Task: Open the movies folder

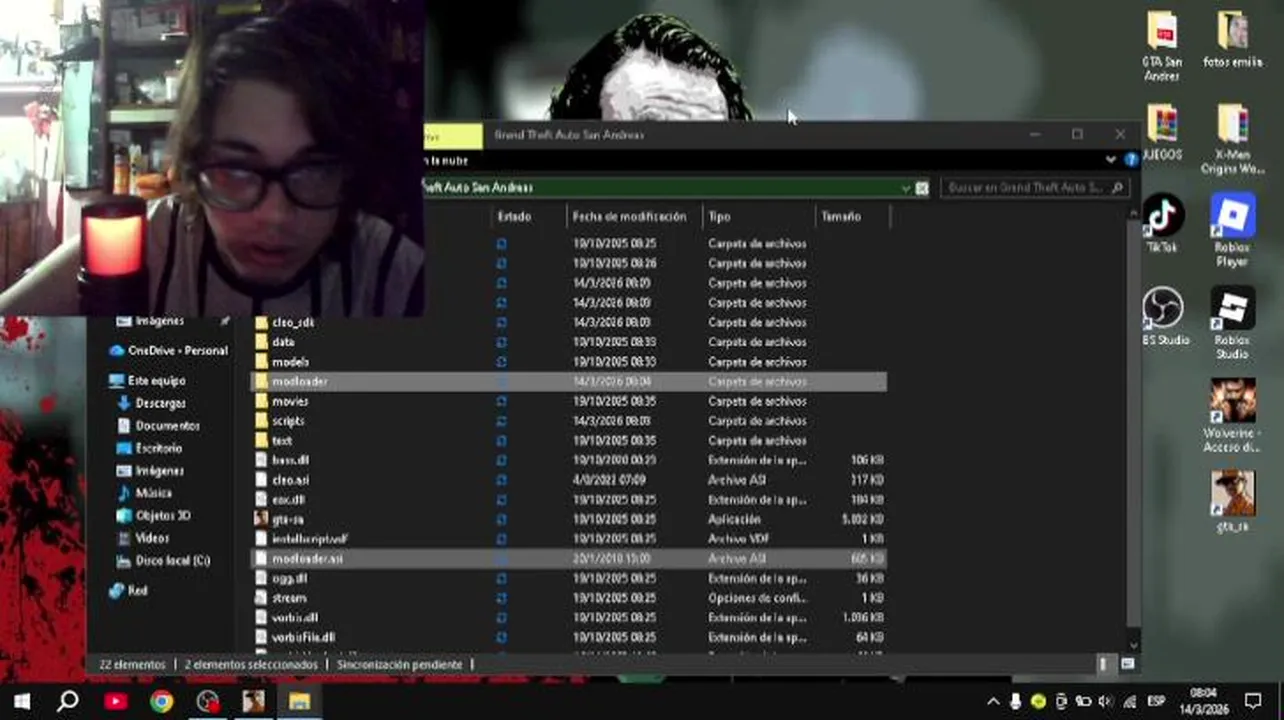Action: point(289,401)
